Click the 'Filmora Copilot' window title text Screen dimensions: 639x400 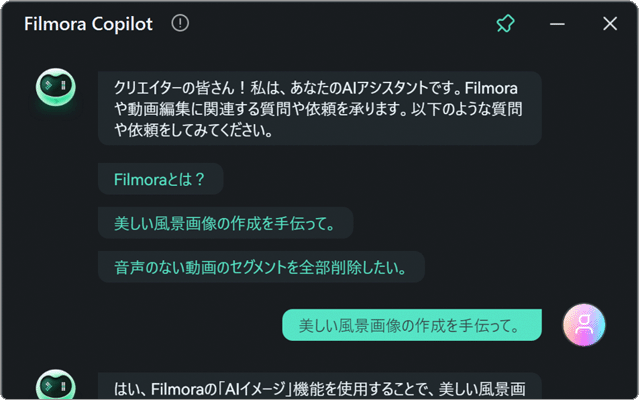tap(88, 24)
